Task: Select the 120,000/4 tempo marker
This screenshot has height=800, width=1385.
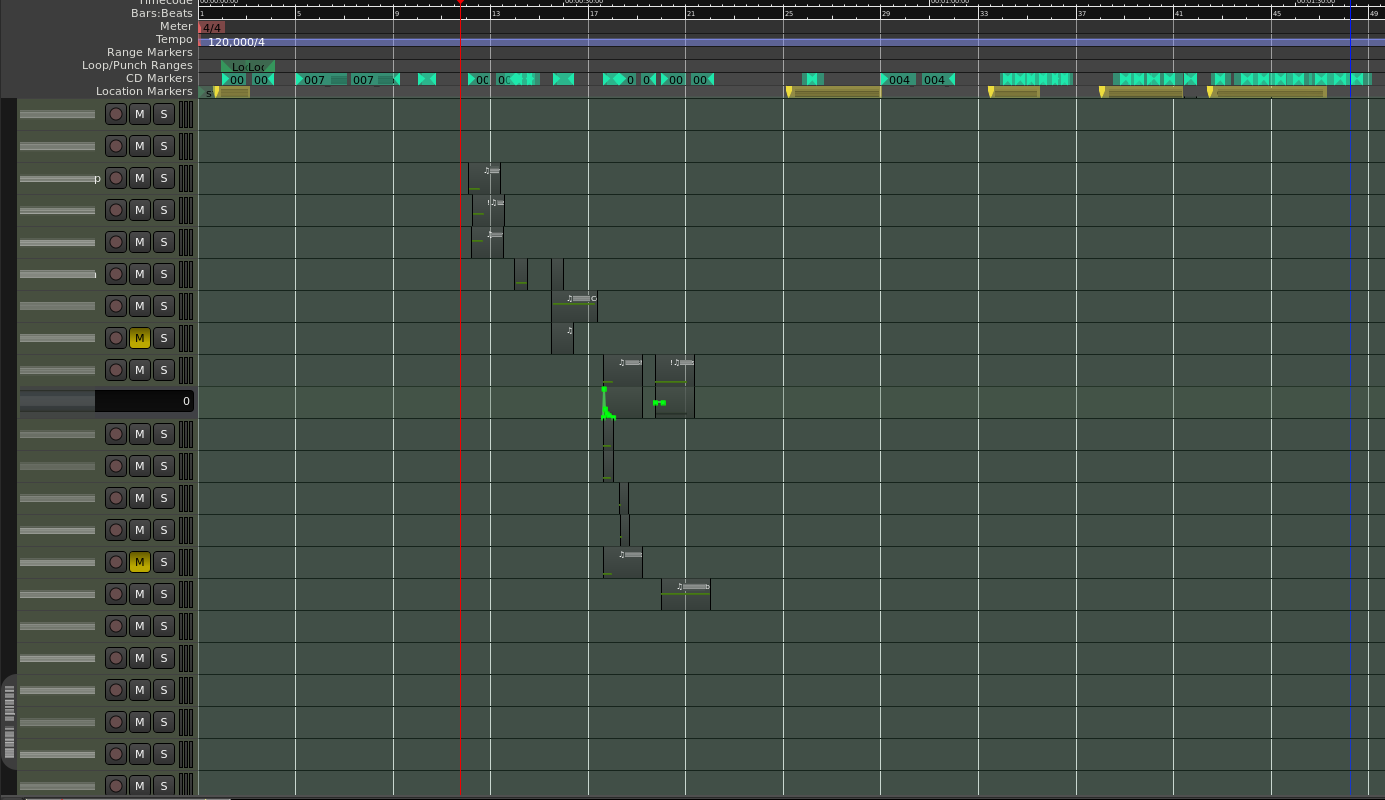Action: coord(236,42)
